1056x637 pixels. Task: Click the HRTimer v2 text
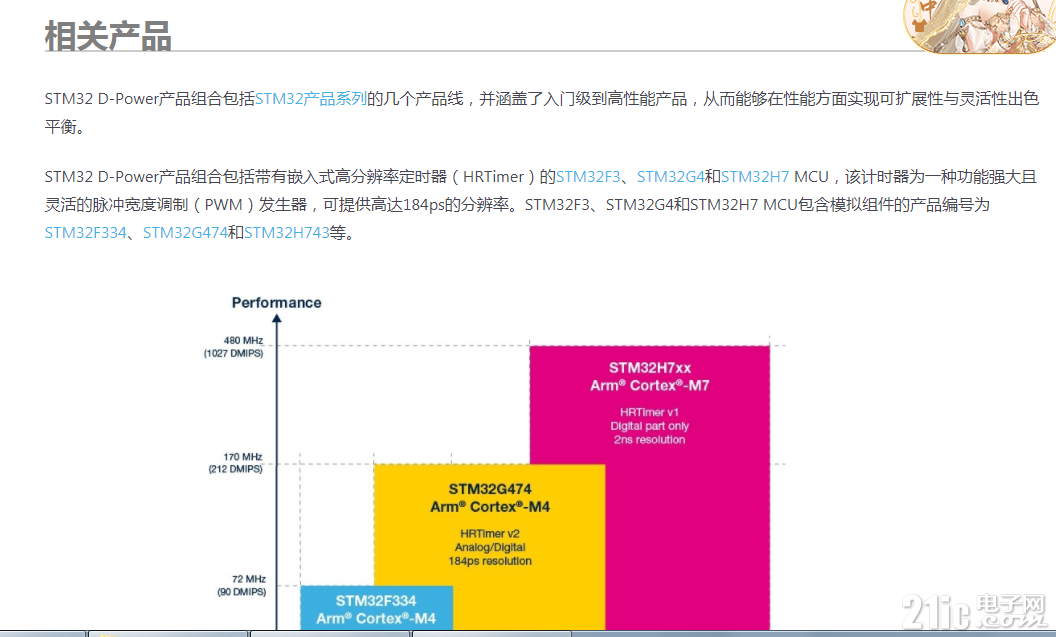click(x=490, y=534)
